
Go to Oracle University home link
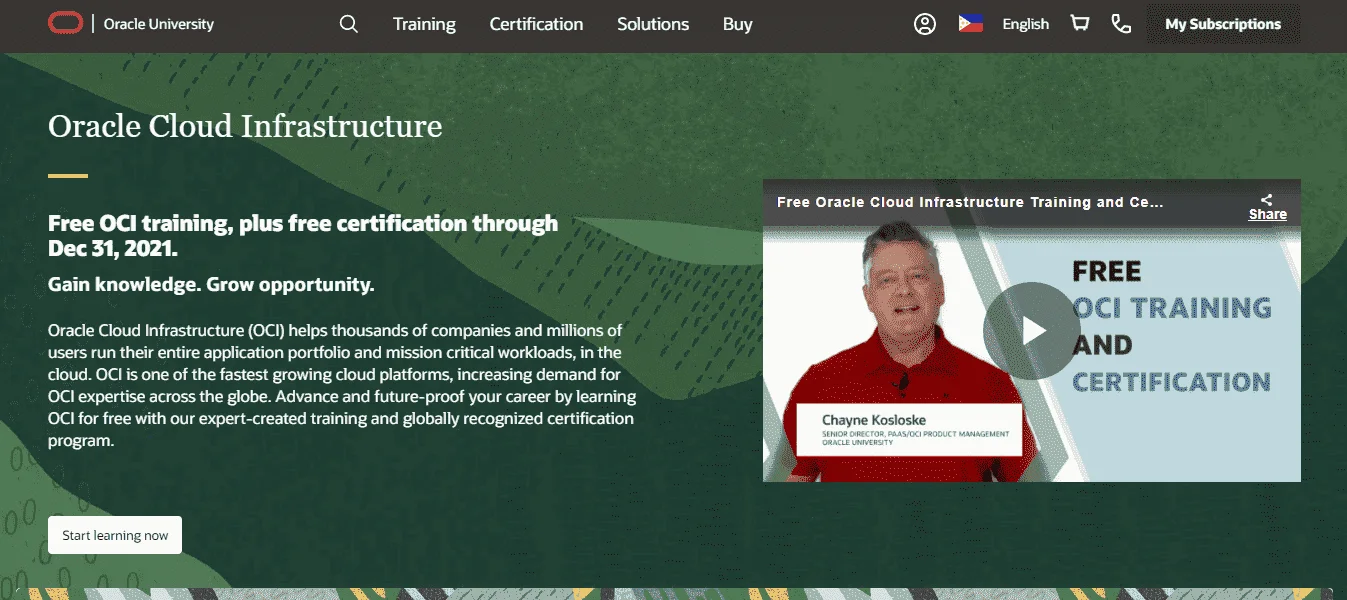coord(159,24)
